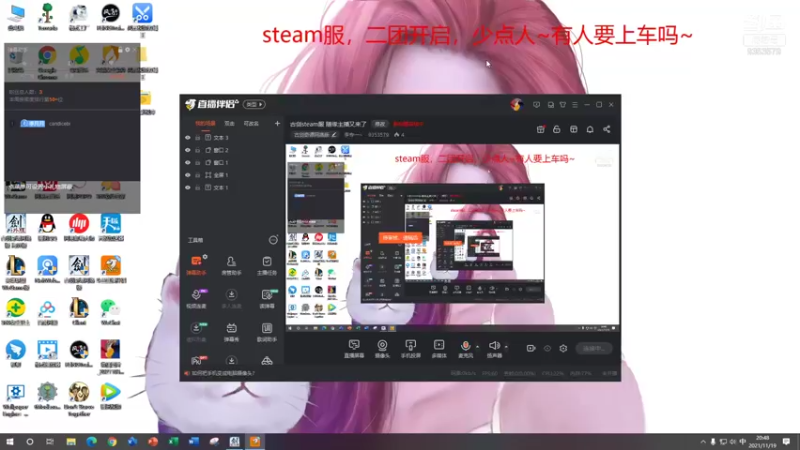Open the QQ penguin desktop shortcut
This screenshot has height=450, width=800.
(47, 227)
